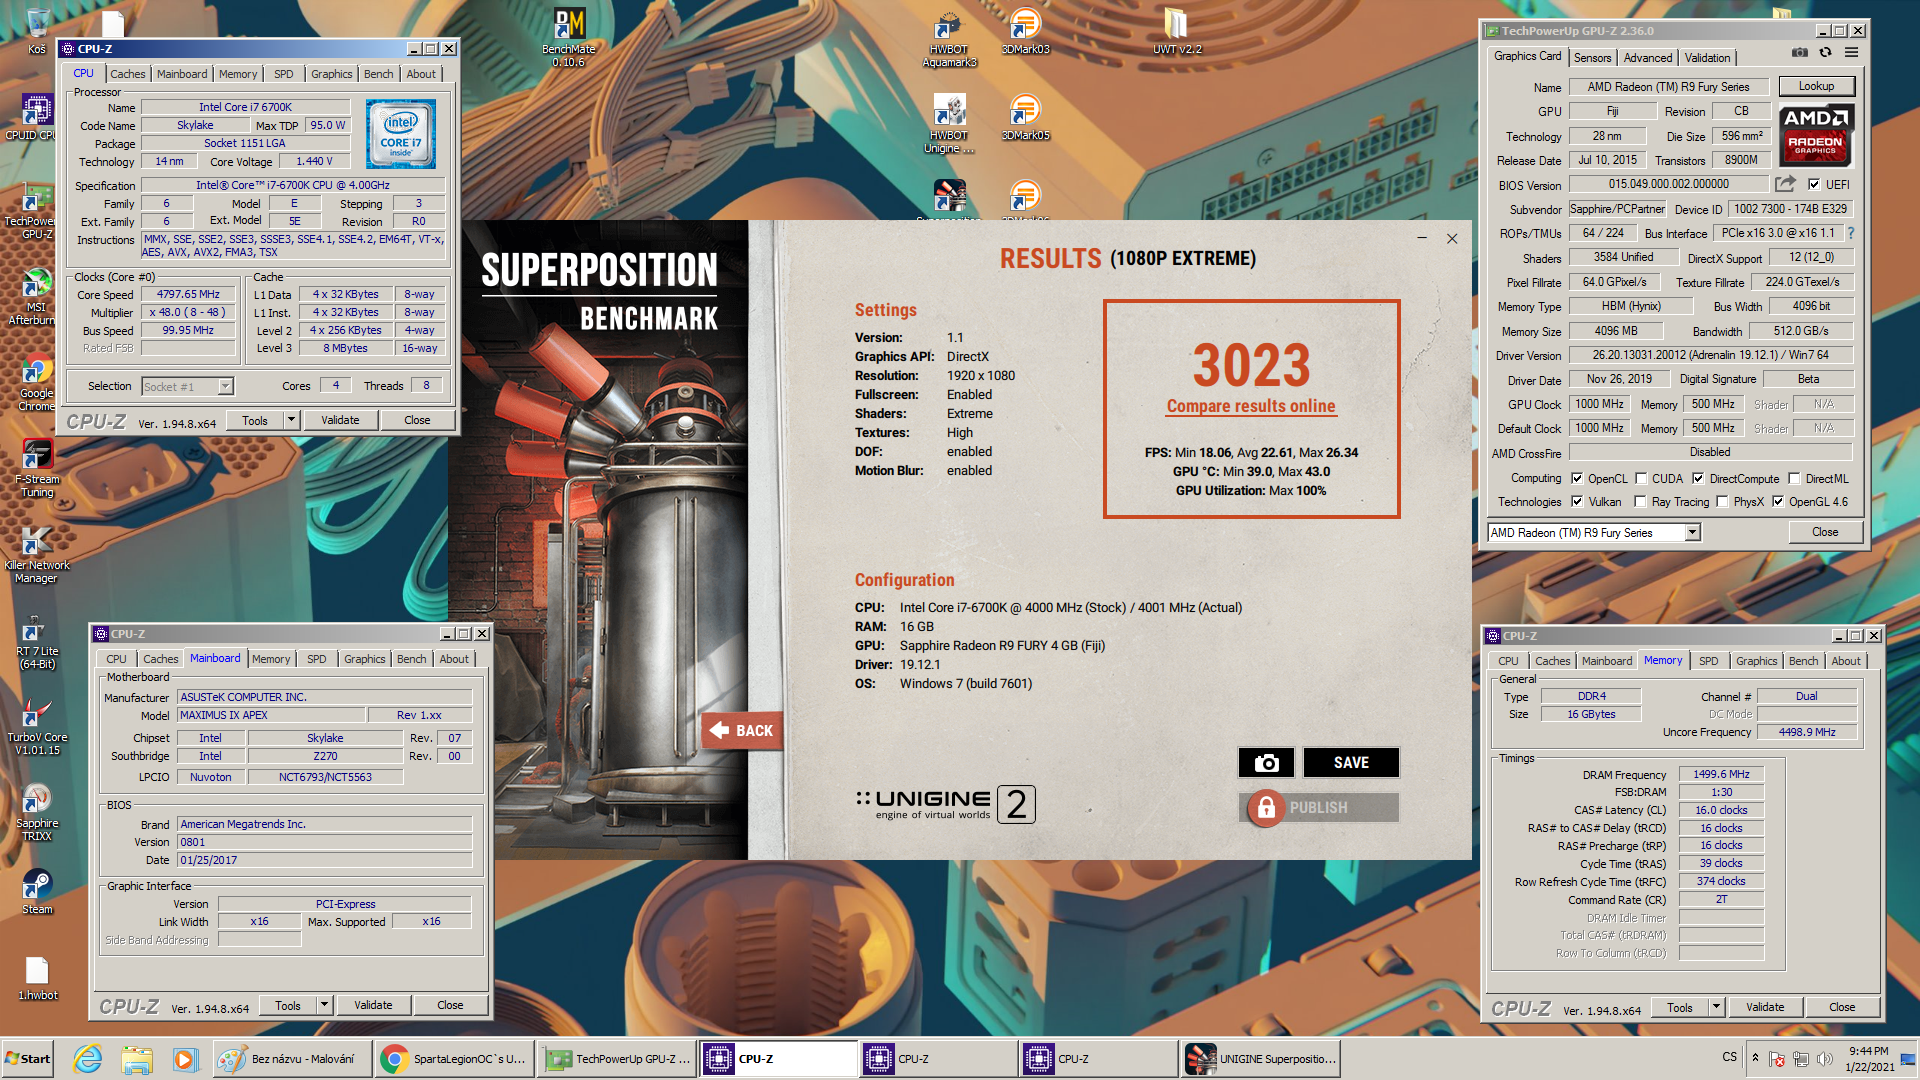Click Compare results online link
The image size is (1920, 1080).
coord(1250,406)
